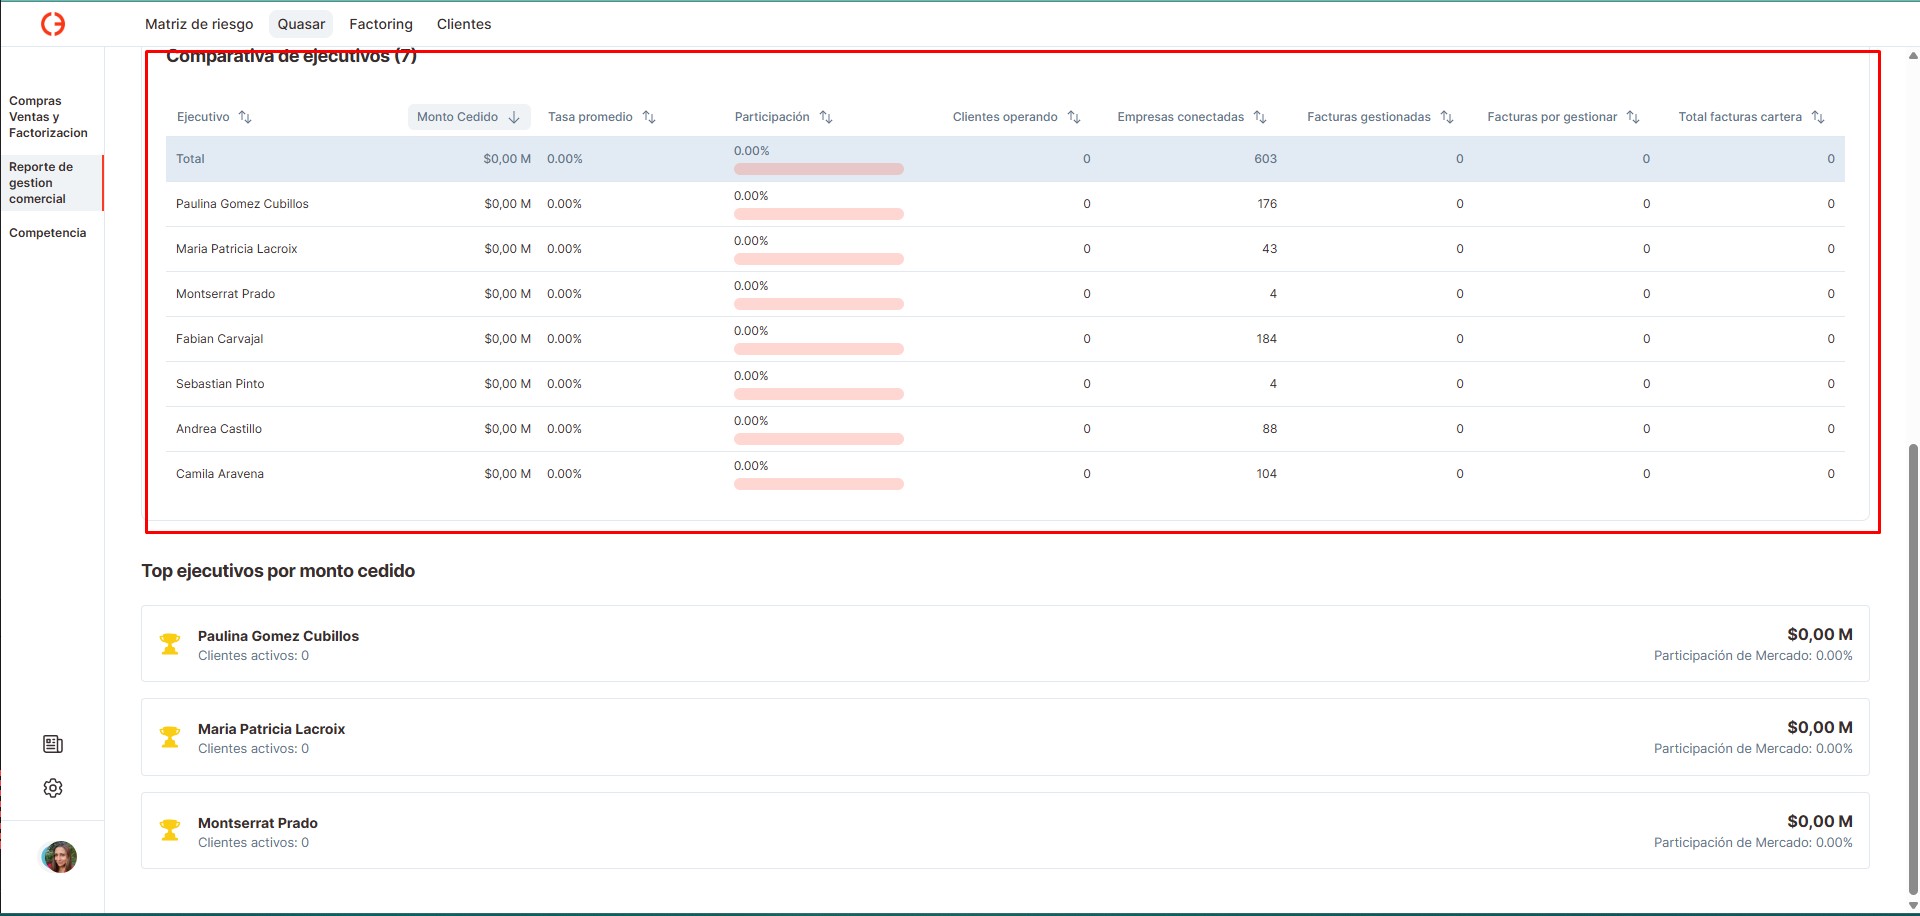This screenshot has width=1920, height=916.
Task: Click Paulina Gomez Cubillos participation progress bar
Action: click(x=818, y=214)
